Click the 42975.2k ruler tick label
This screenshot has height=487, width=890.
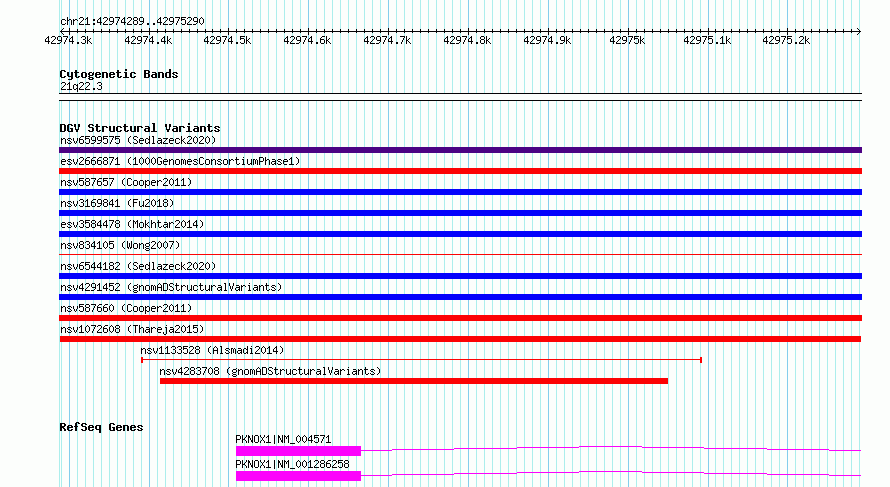[x=786, y=40]
